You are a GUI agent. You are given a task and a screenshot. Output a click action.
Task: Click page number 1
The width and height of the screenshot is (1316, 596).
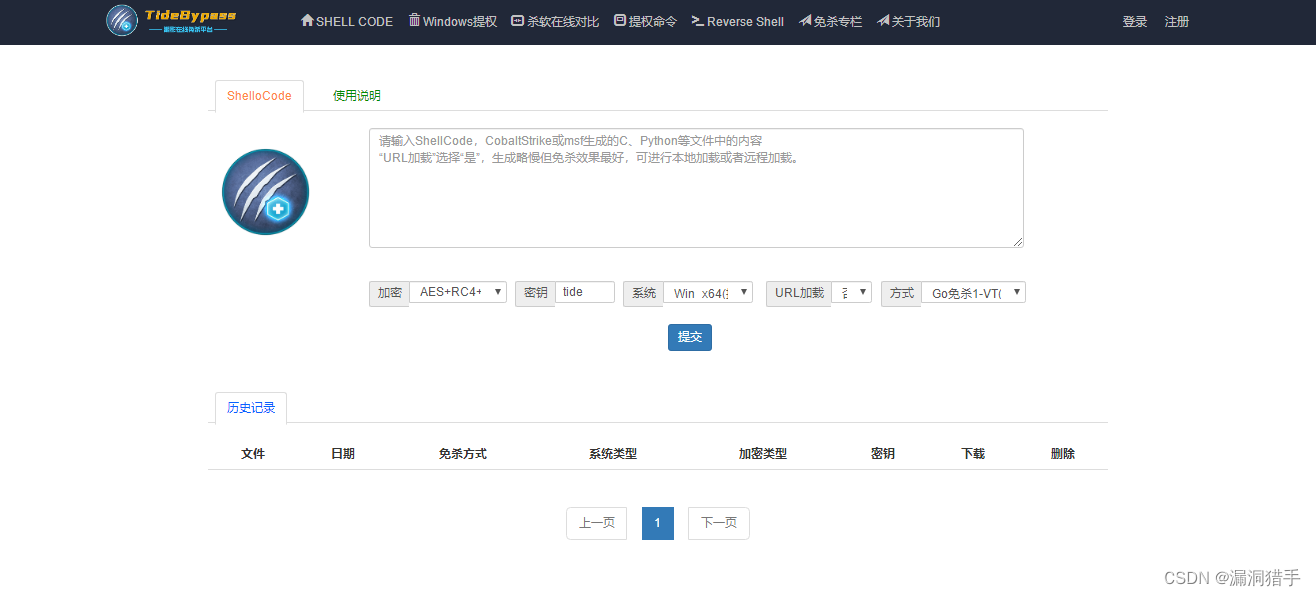[x=658, y=523]
